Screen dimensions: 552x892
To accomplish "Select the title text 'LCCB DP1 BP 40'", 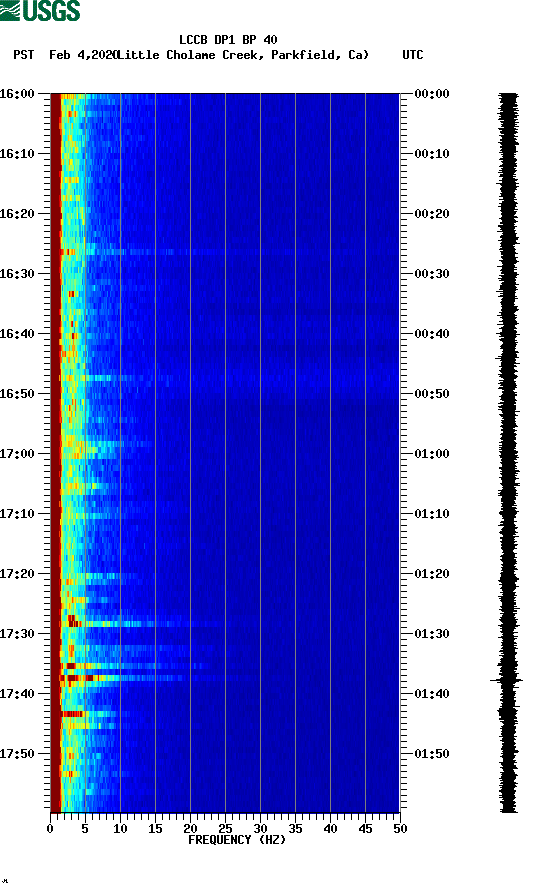I will 228,40.
